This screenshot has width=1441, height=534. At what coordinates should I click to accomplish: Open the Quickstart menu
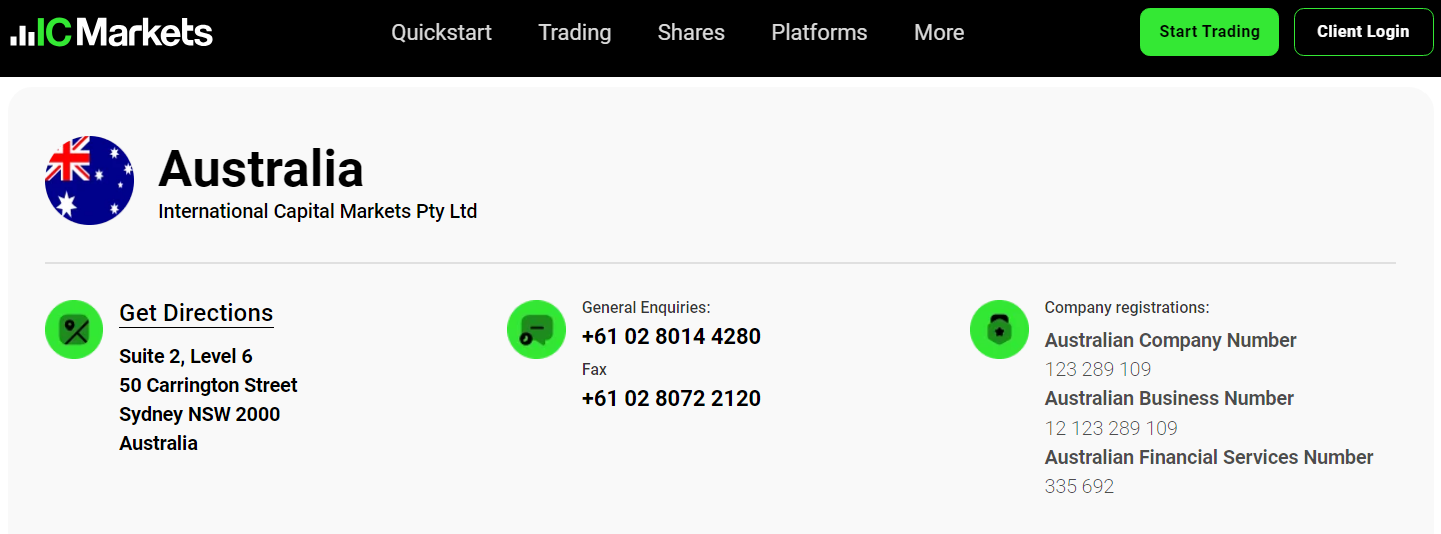pyautogui.click(x=441, y=32)
